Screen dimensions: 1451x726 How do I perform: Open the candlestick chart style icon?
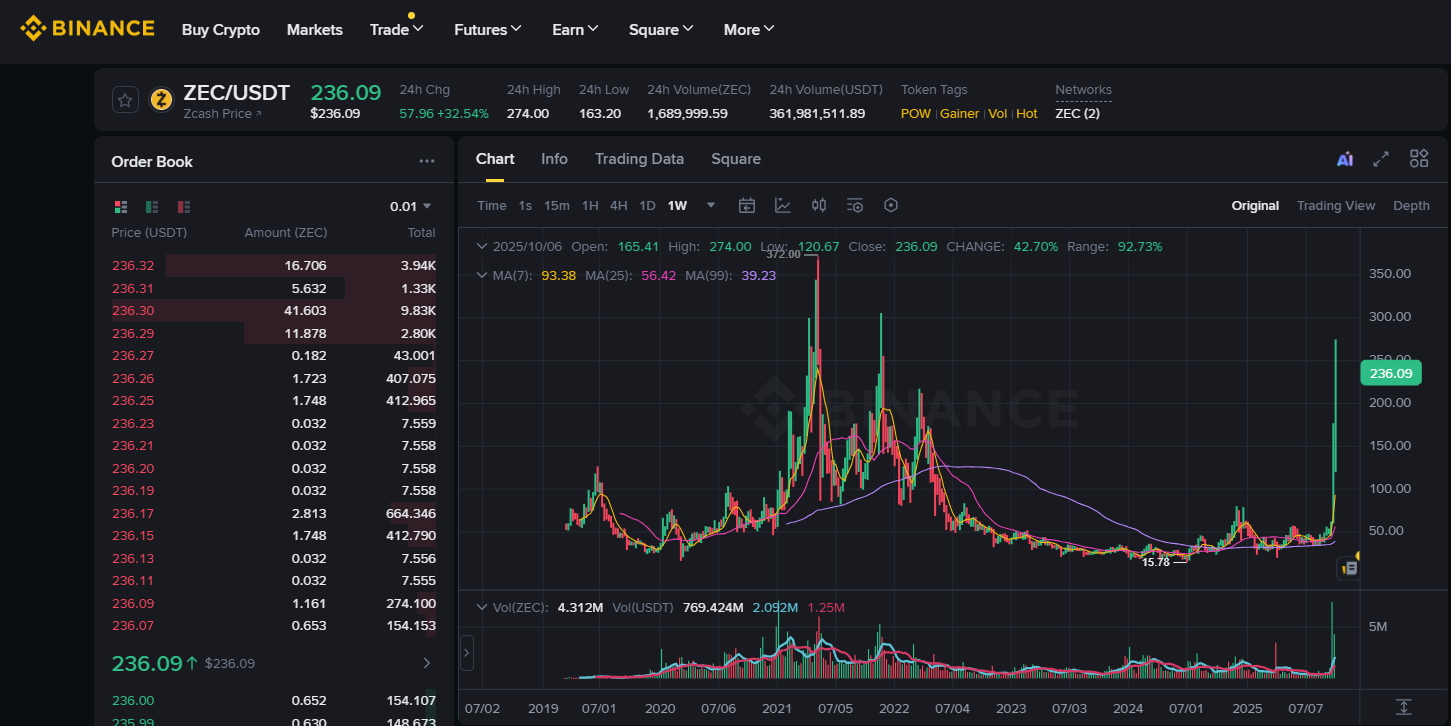tap(819, 206)
